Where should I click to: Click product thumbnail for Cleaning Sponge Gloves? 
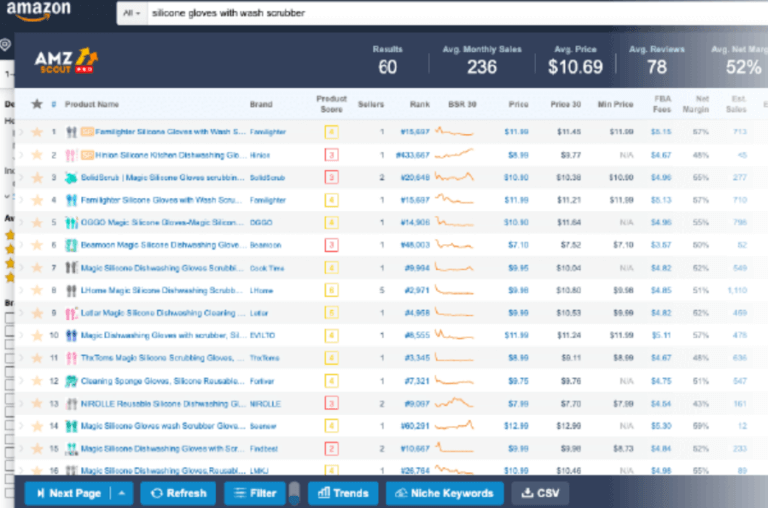tap(71, 381)
